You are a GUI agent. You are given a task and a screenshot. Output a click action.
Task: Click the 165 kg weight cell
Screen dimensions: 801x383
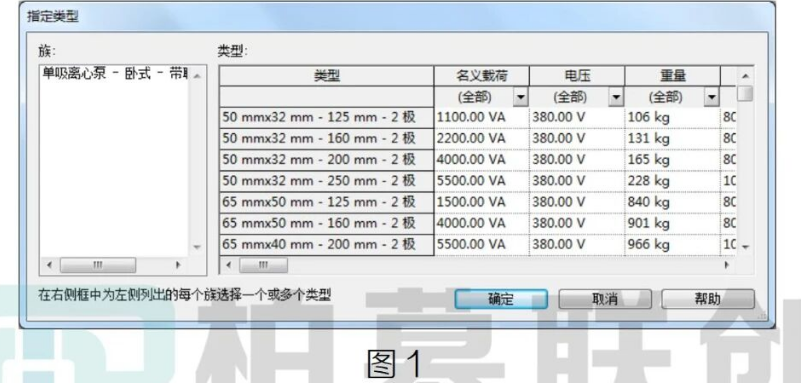point(673,160)
